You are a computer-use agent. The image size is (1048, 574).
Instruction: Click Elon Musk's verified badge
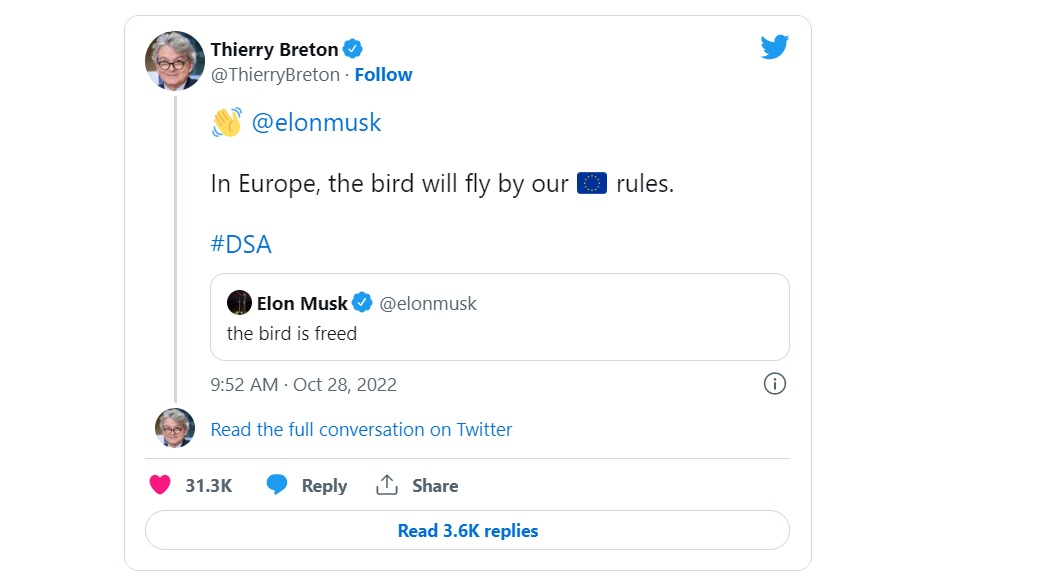[x=363, y=303]
